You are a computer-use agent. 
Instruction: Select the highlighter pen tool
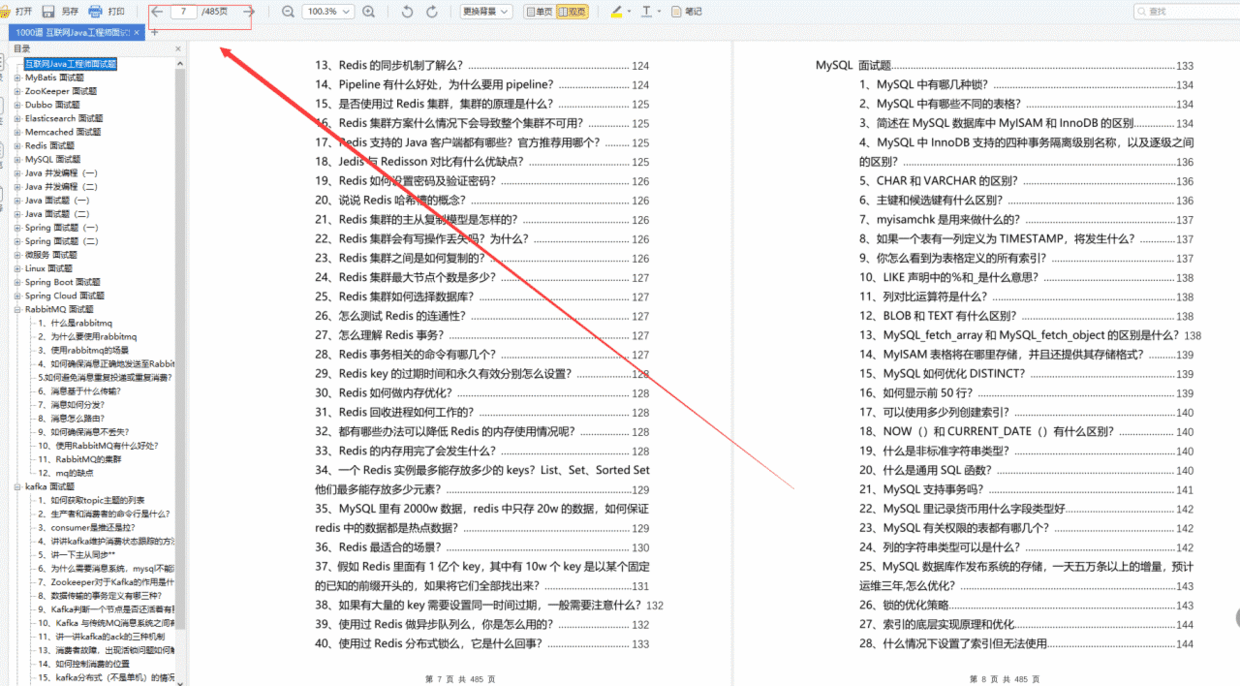coord(616,11)
